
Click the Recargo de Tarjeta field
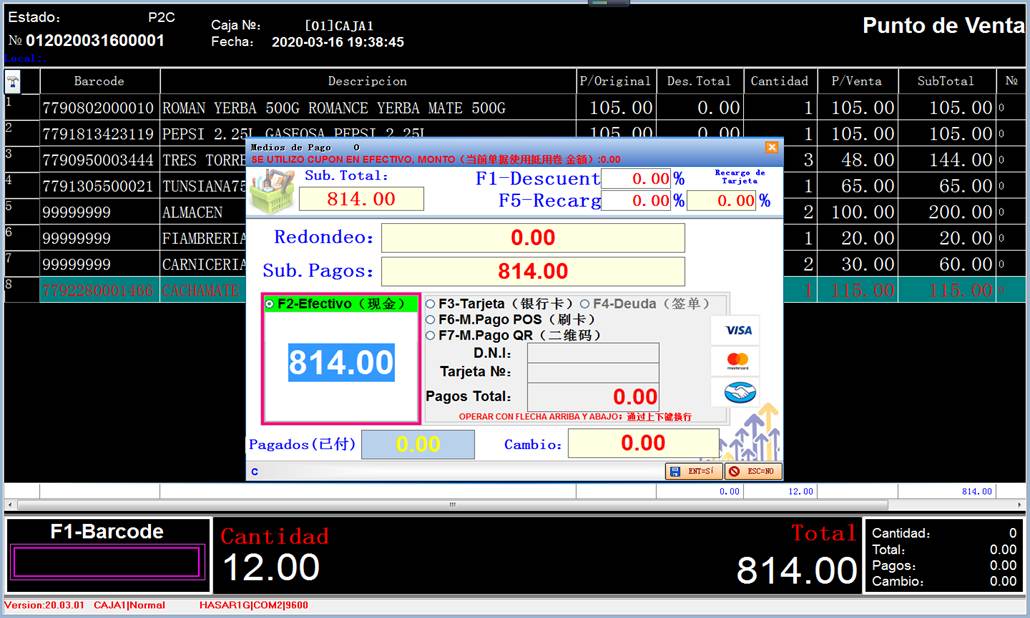coord(721,200)
